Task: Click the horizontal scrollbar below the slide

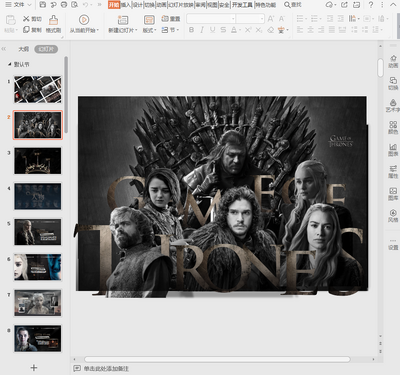Action: (x=217, y=359)
